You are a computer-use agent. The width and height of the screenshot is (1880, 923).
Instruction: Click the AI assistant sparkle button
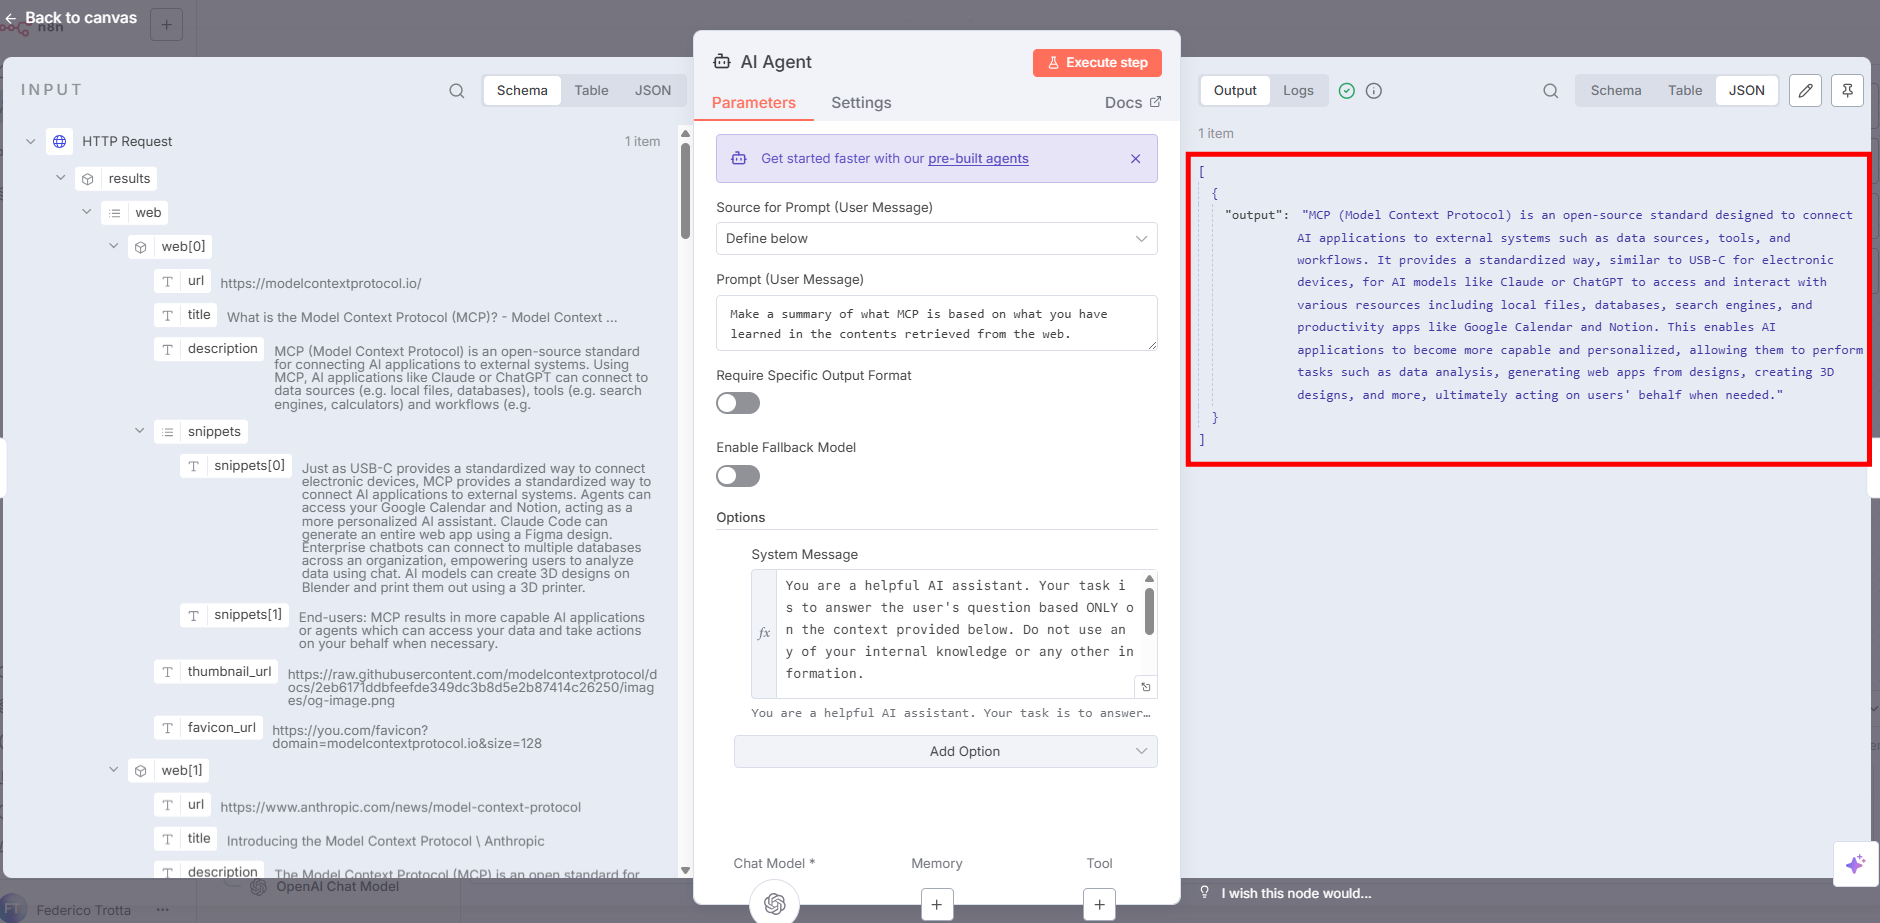(1855, 864)
